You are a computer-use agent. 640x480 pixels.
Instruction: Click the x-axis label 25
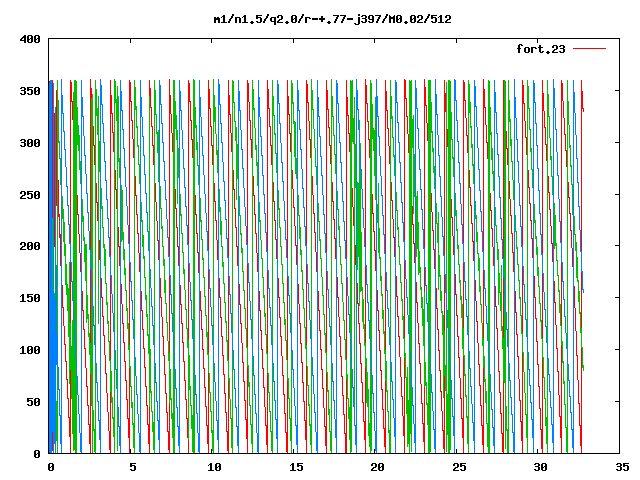click(x=459, y=467)
